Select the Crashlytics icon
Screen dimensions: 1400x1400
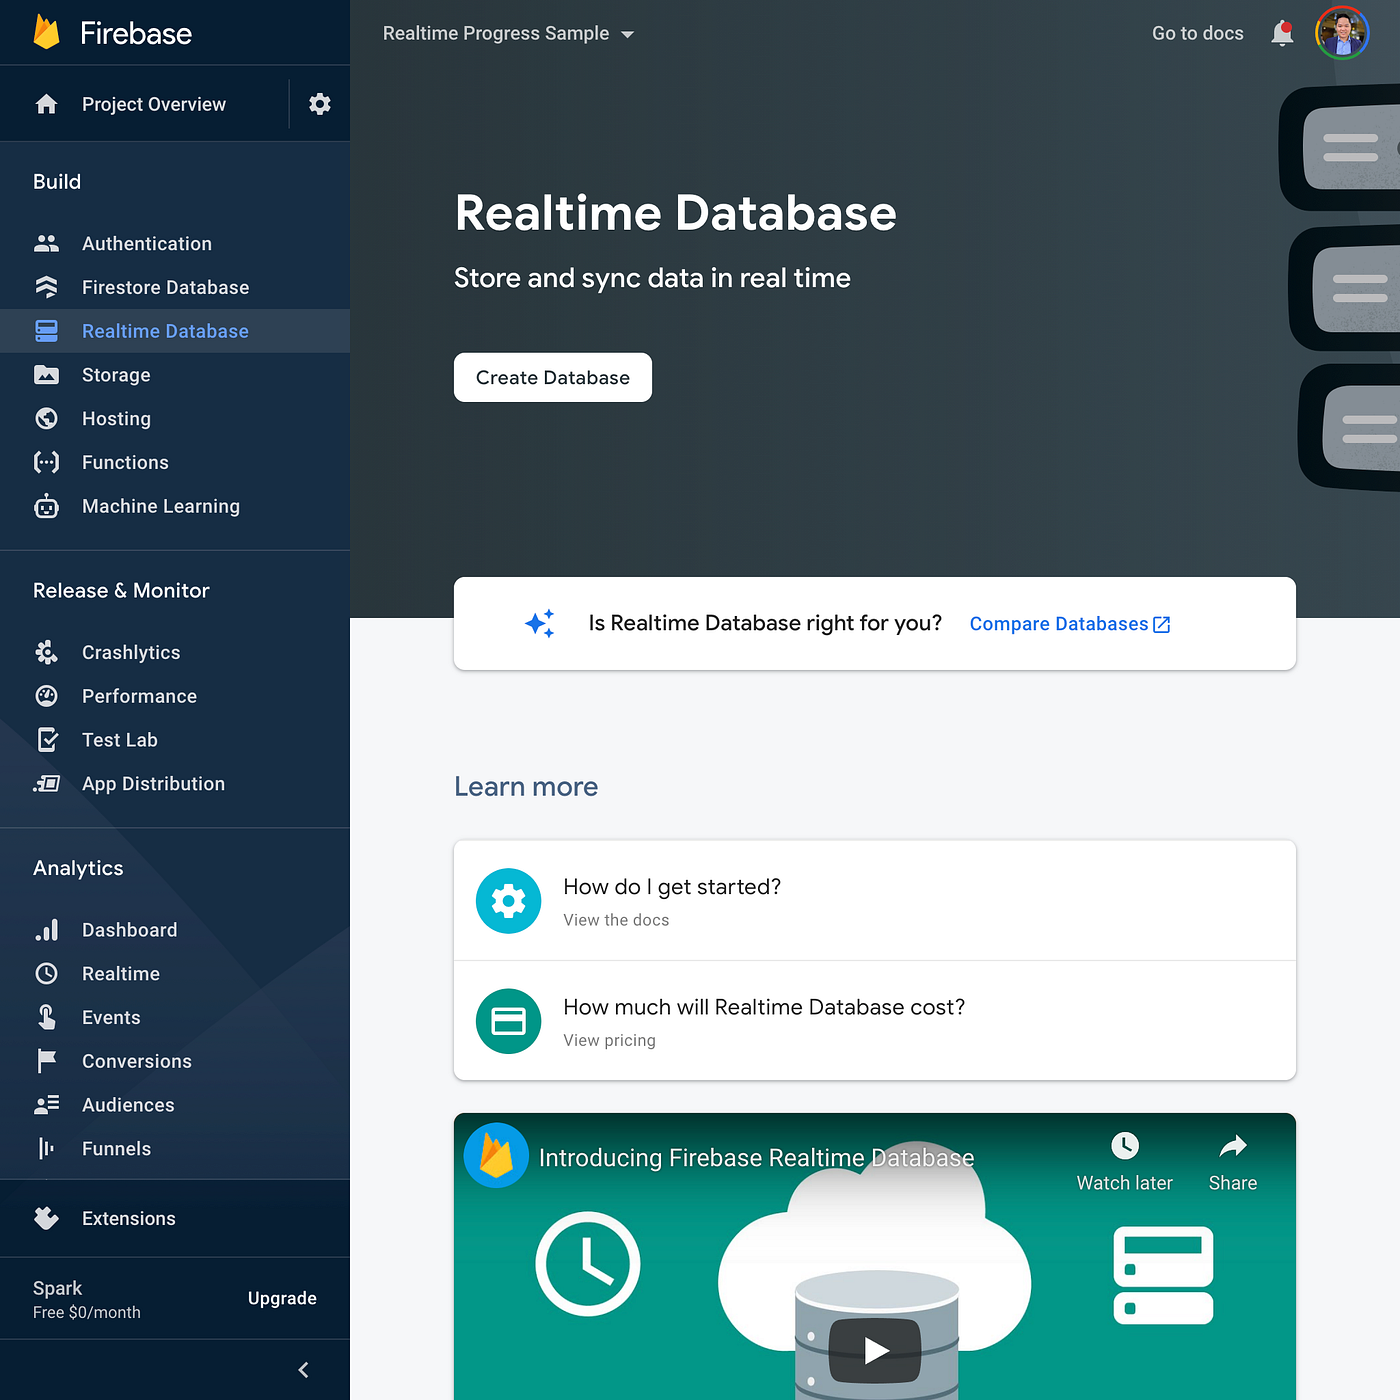[46, 652]
